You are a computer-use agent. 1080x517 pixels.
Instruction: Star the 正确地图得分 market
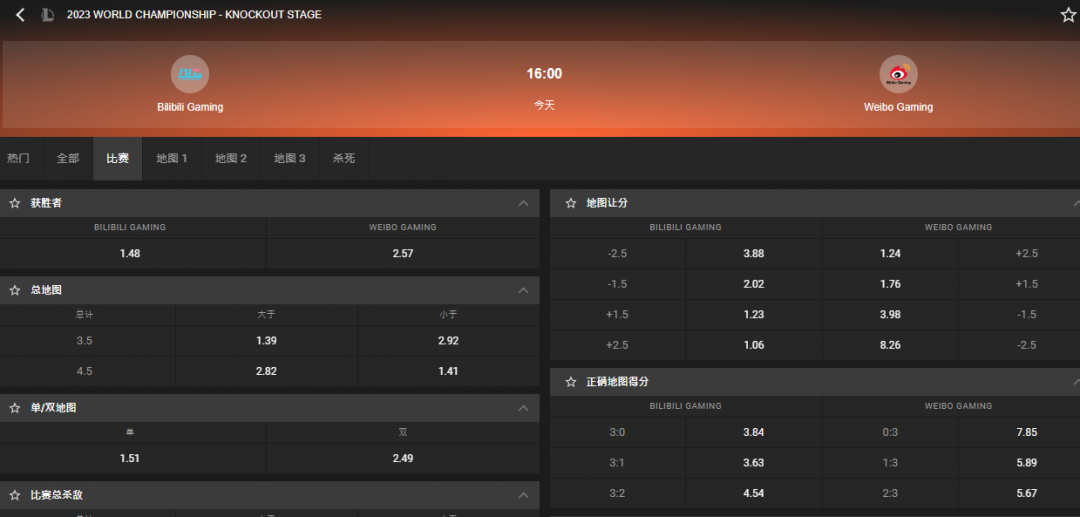pyautogui.click(x=570, y=381)
